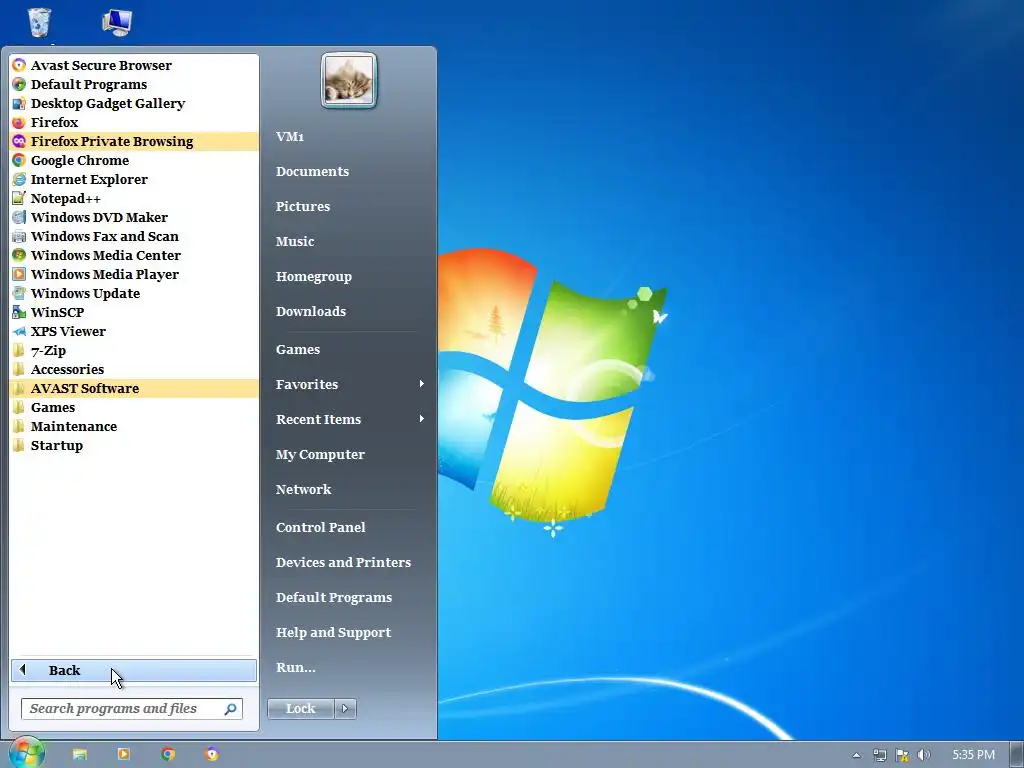Open Help and Support
The height and width of the screenshot is (768, 1024).
pyautogui.click(x=333, y=632)
